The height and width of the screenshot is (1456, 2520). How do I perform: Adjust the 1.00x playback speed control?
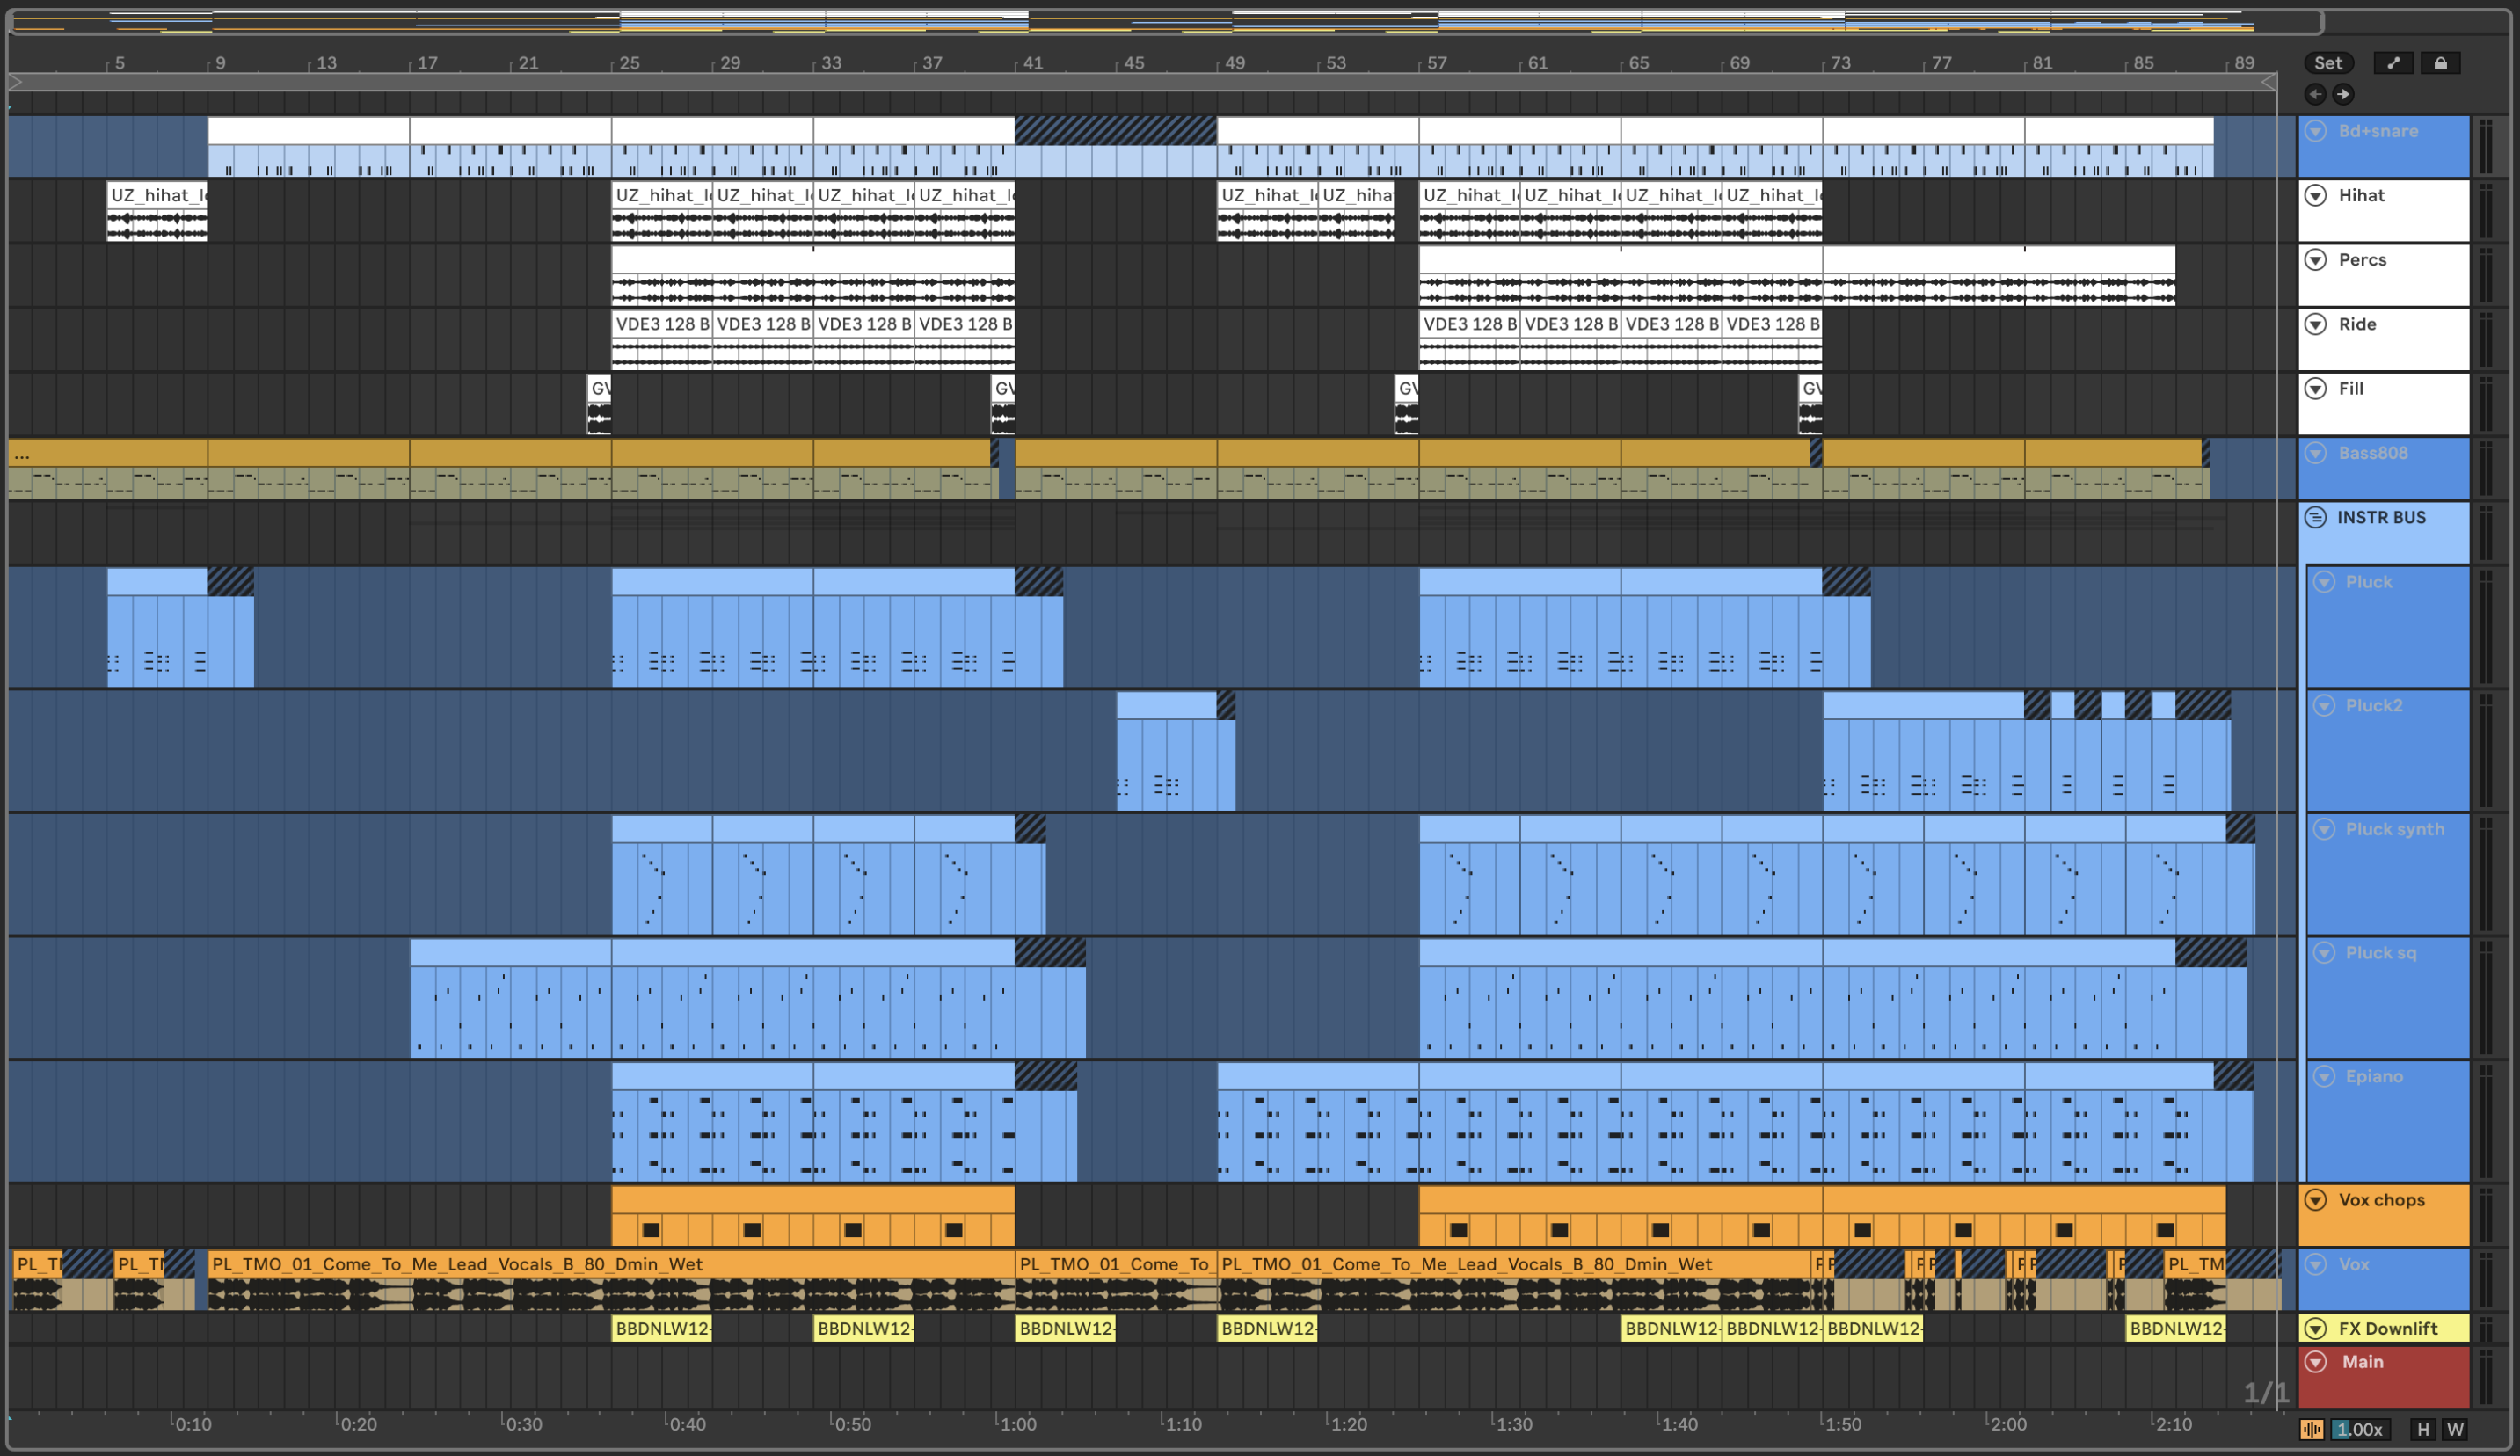pyautogui.click(x=2360, y=1429)
